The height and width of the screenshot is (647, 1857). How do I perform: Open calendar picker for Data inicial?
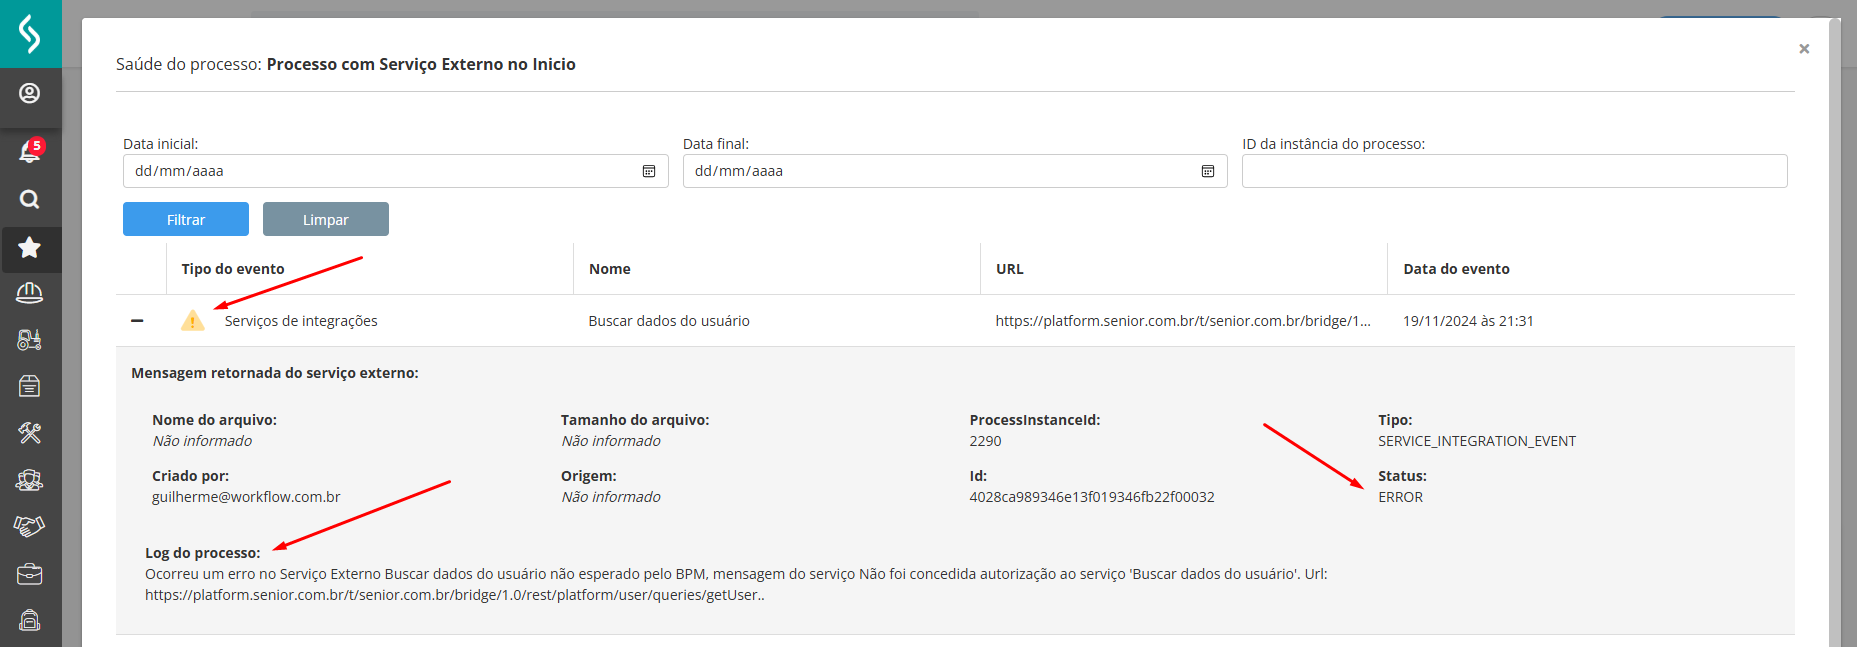coord(649,171)
